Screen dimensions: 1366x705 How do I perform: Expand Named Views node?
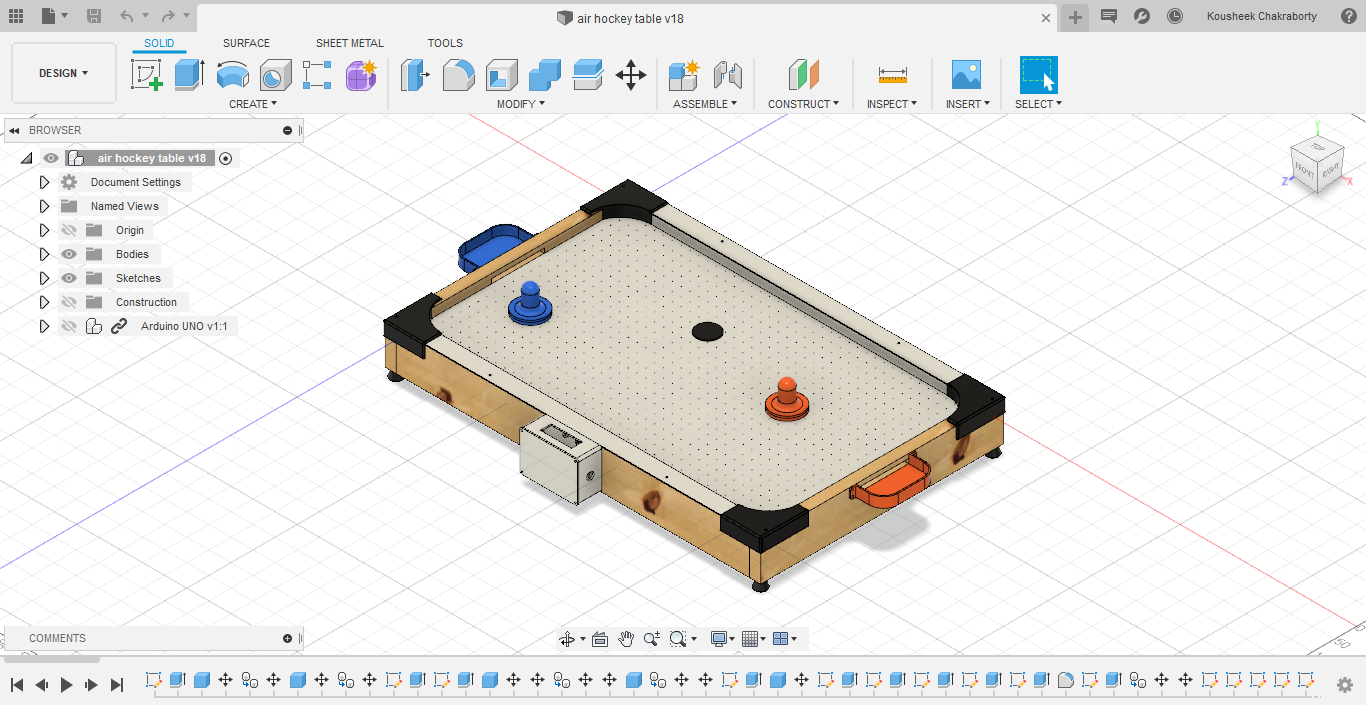44,206
